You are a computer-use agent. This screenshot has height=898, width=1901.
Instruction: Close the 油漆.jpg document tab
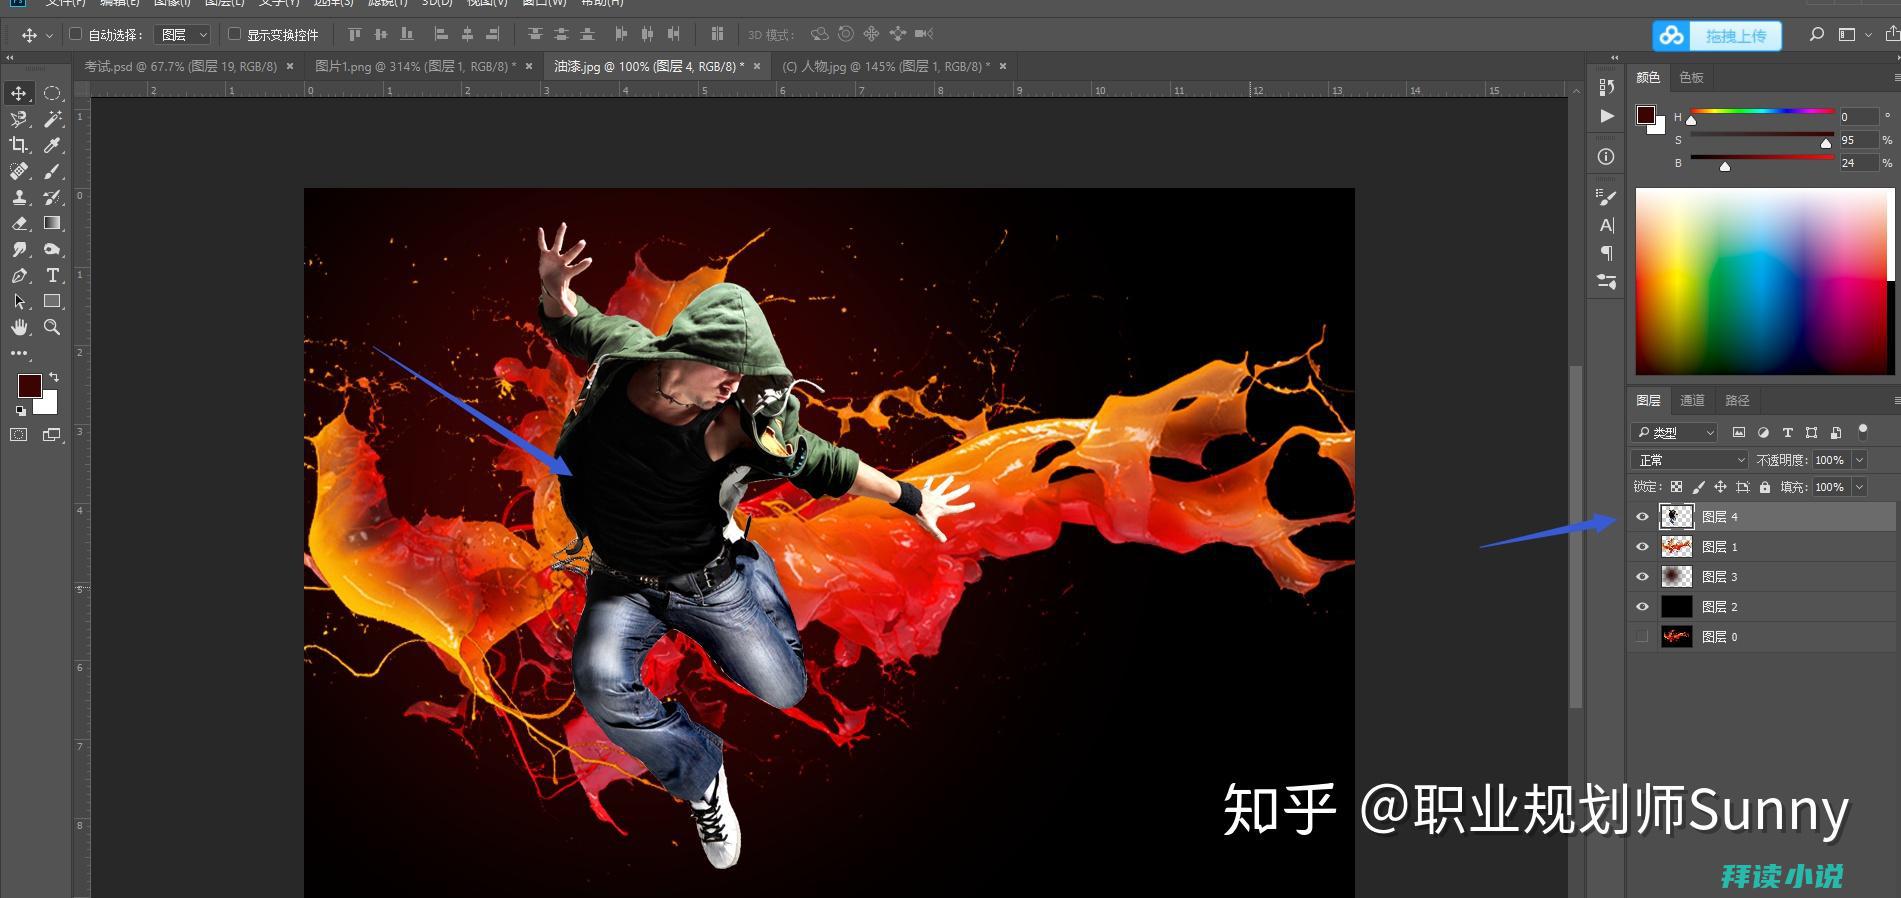point(757,66)
